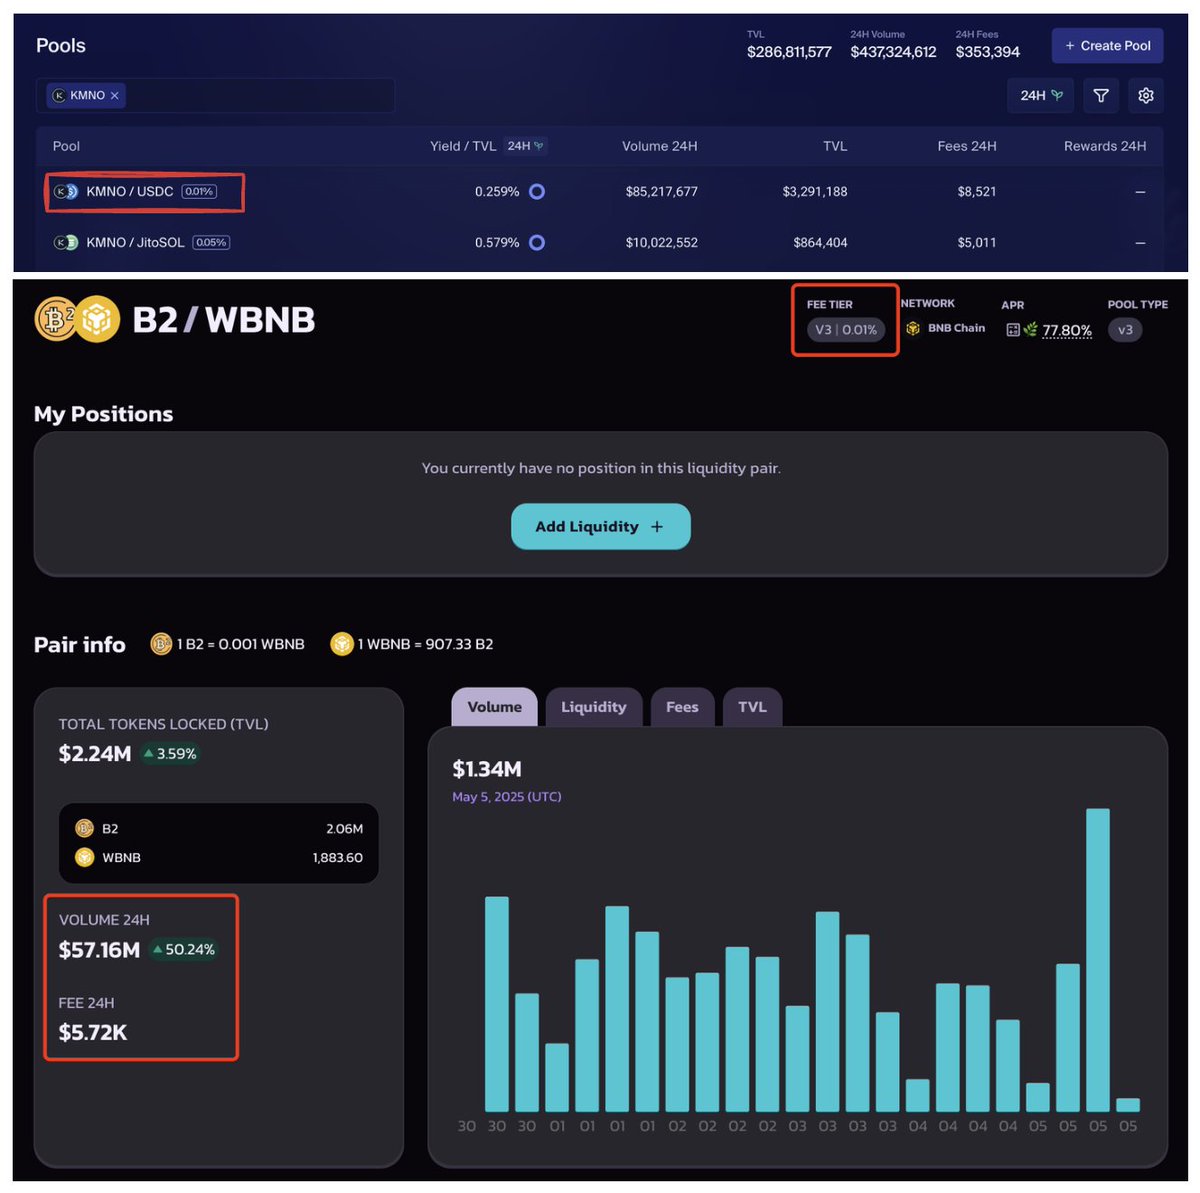Switch to the Liquidity chart tab

[594, 707]
